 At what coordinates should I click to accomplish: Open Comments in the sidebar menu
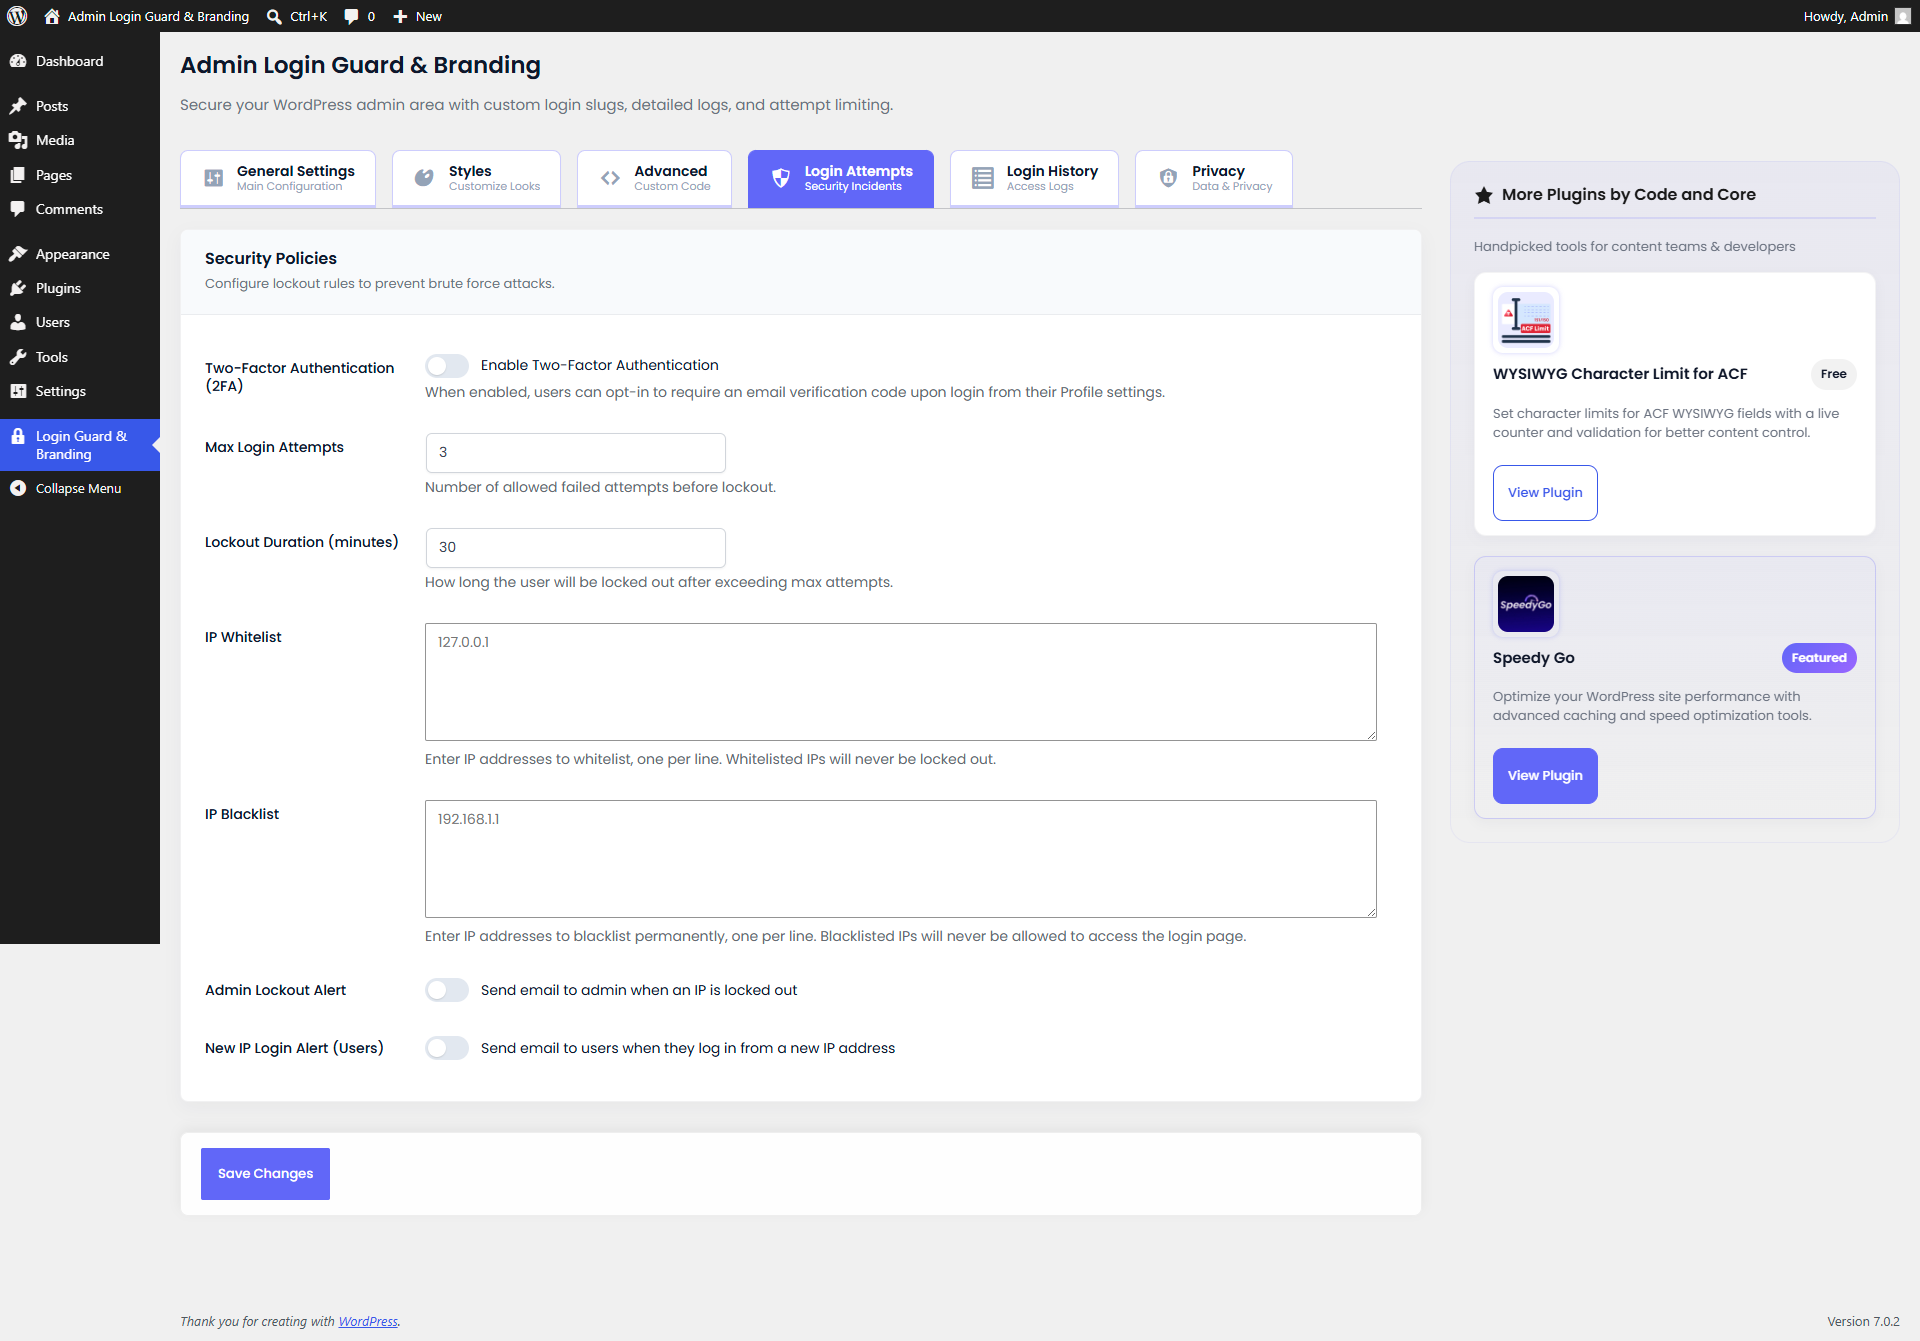pos(80,209)
